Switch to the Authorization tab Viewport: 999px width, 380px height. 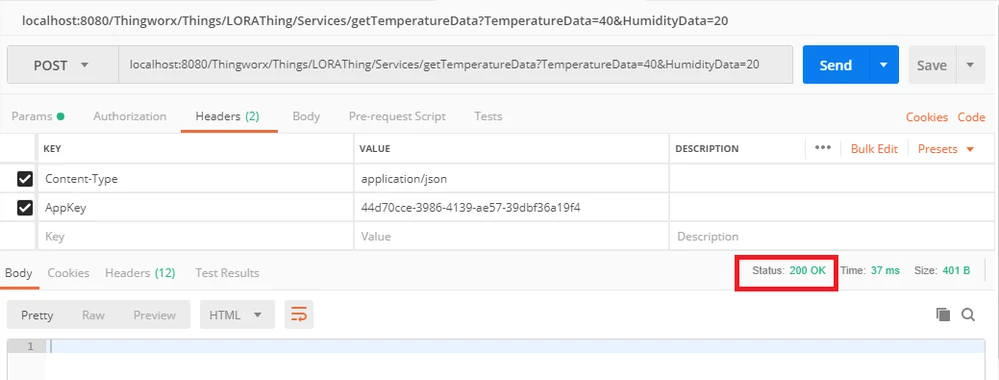point(130,116)
